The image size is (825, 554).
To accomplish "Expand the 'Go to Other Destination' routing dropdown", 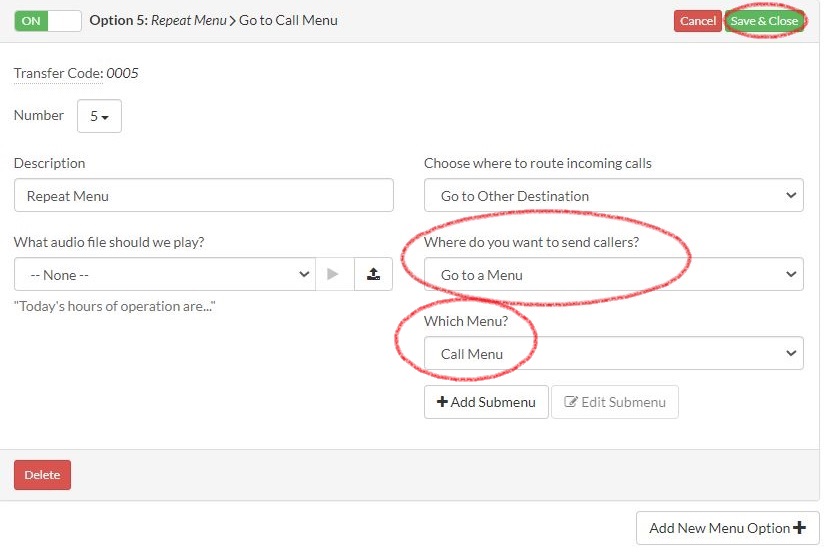I will click(613, 196).
